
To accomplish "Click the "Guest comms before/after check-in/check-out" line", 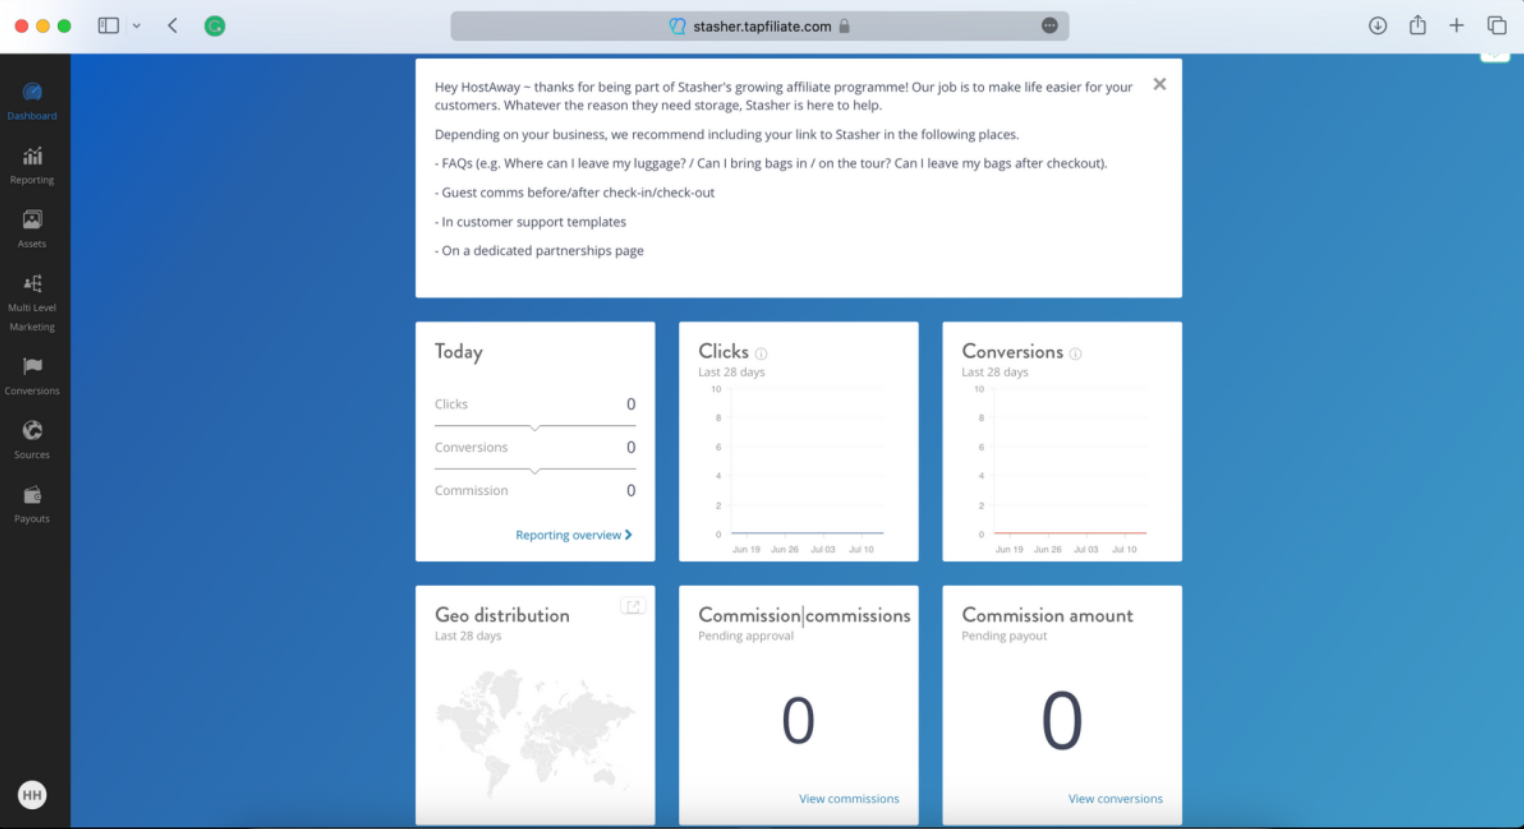I will click(x=574, y=193).
